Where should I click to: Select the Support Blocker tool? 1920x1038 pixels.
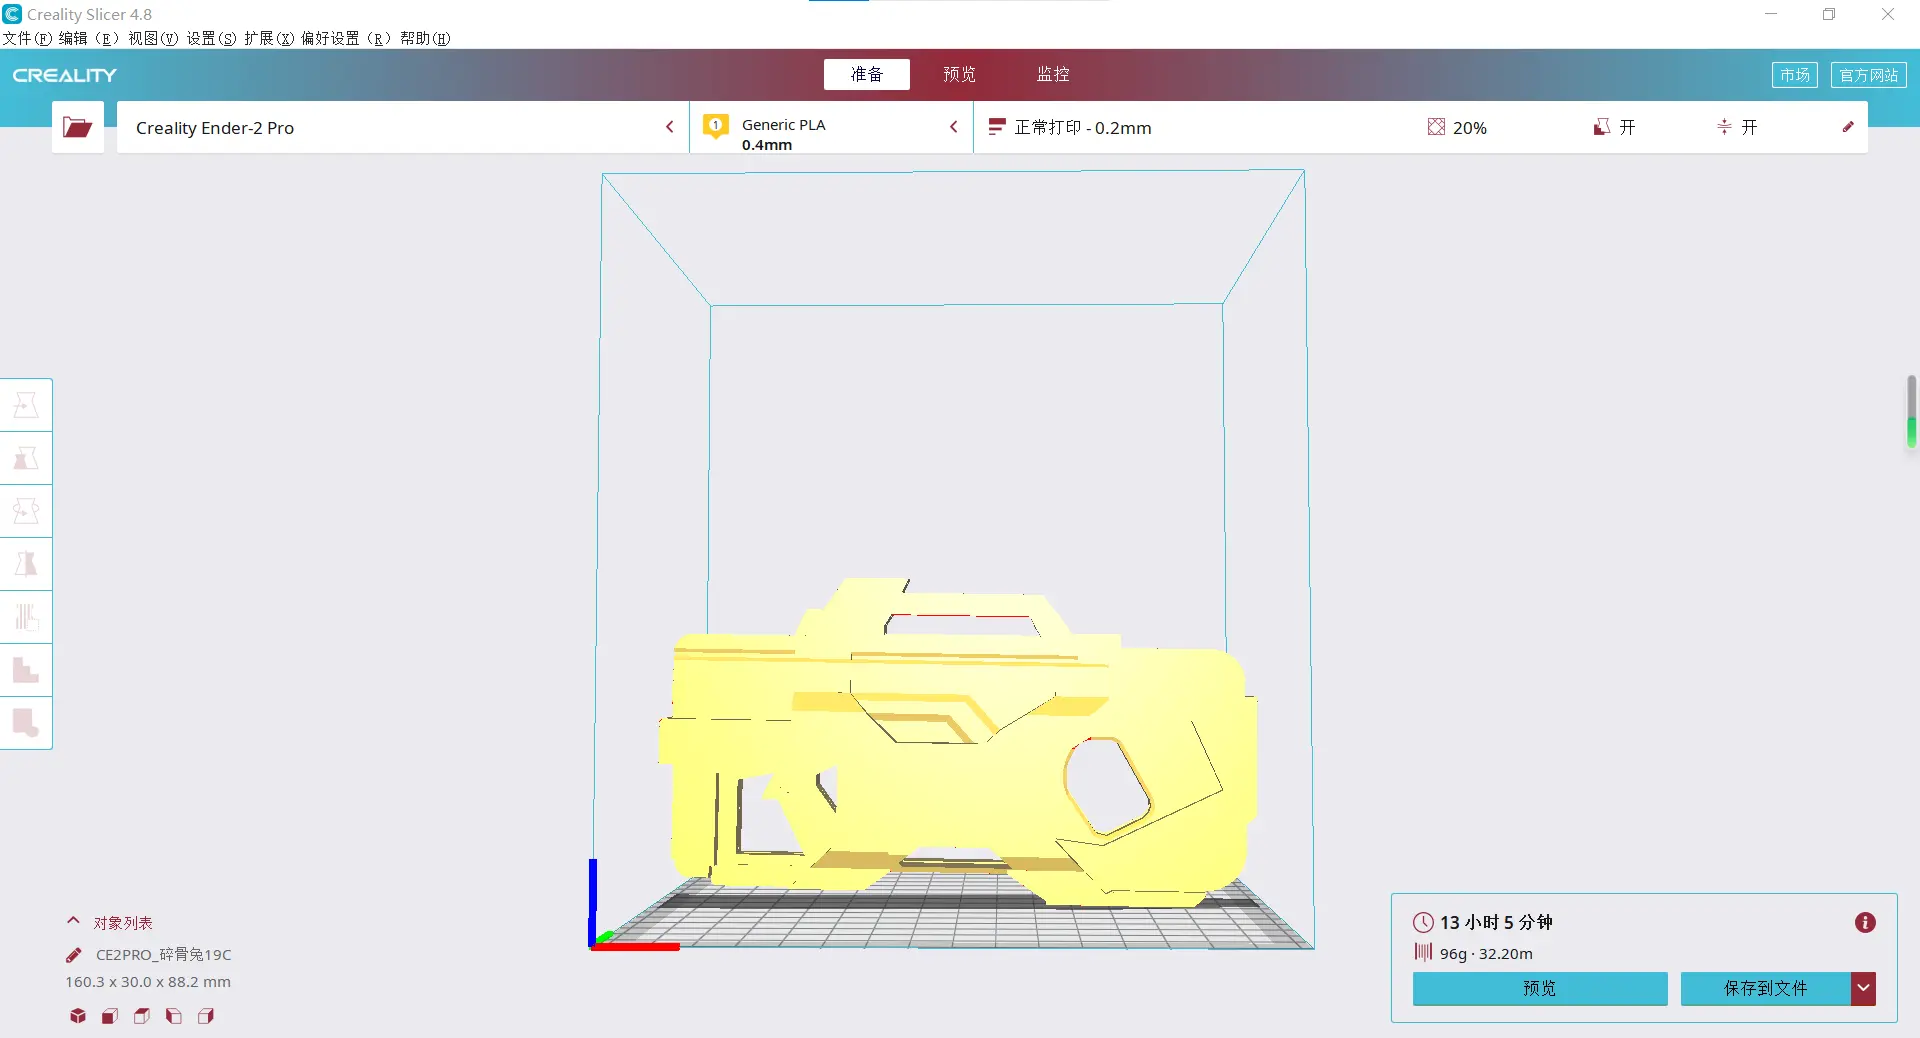click(x=26, y=670)
